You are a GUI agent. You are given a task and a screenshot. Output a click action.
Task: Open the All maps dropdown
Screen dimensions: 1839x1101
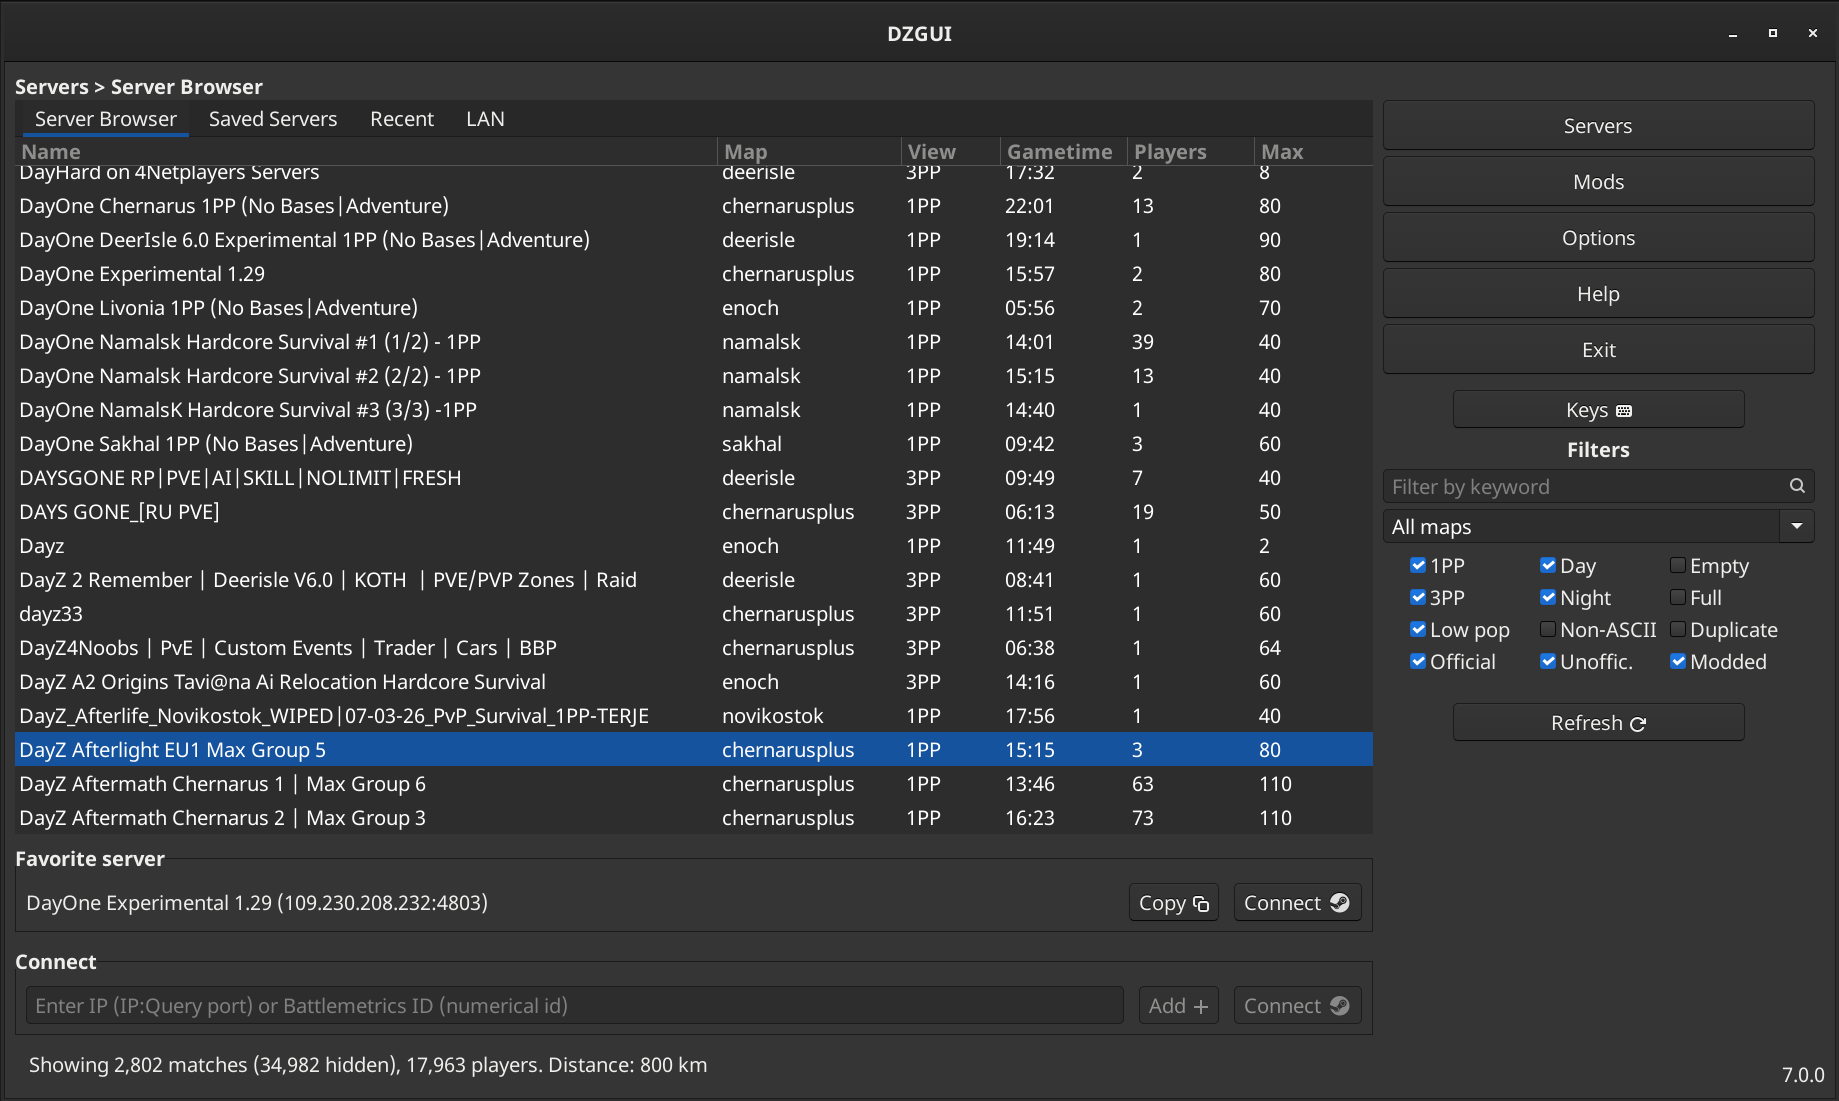tap(1598, 526)
